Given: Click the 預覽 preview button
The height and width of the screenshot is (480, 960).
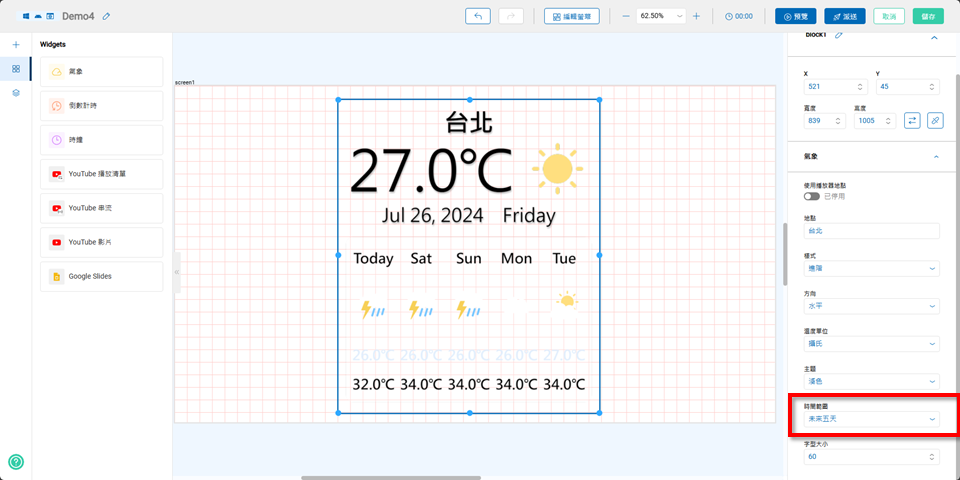Looking at the screenshot, I should tap(796, 16).
